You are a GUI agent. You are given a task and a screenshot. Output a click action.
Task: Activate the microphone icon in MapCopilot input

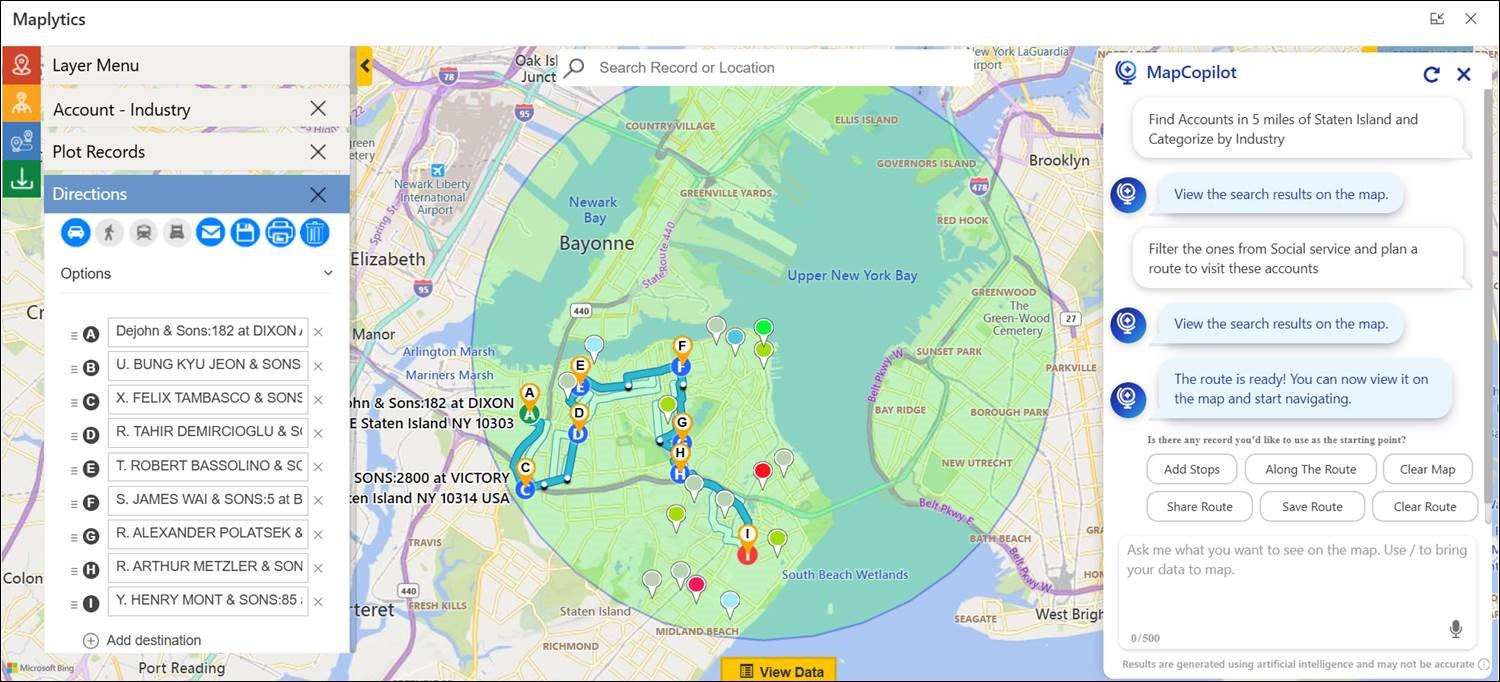[1456, 628]
